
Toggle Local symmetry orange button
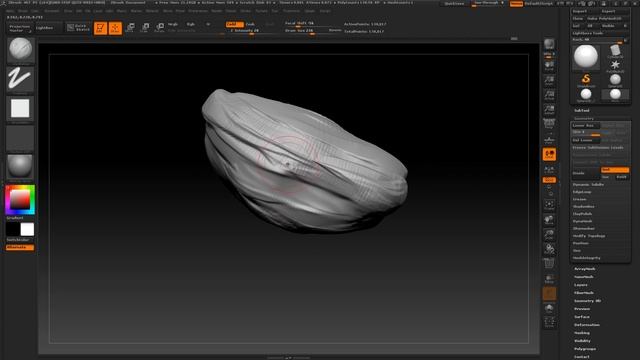pos(549,154)
